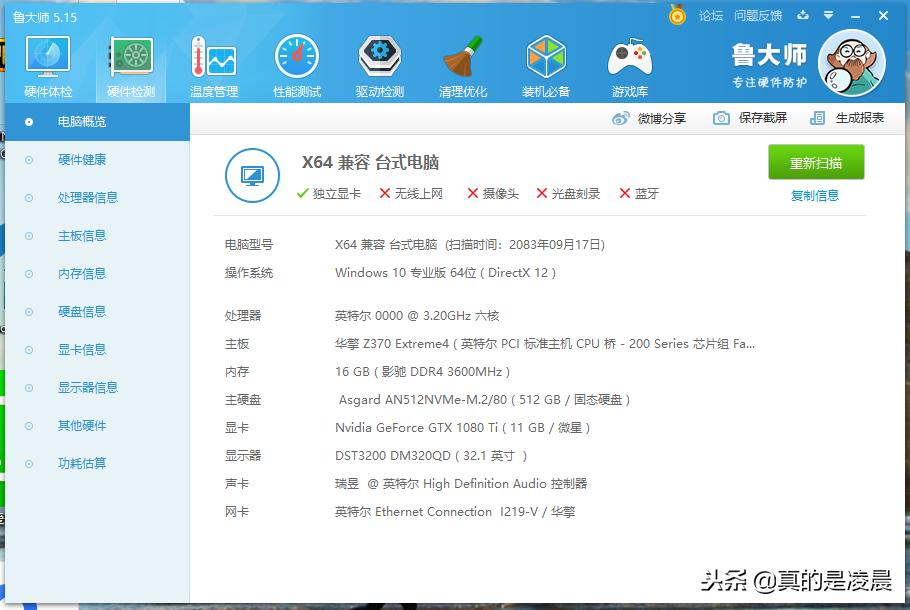Click the 重新扫描 rescan button
The height and width of the screenshot is (610, 910).
pyautogui.click(x=815, y=162)
